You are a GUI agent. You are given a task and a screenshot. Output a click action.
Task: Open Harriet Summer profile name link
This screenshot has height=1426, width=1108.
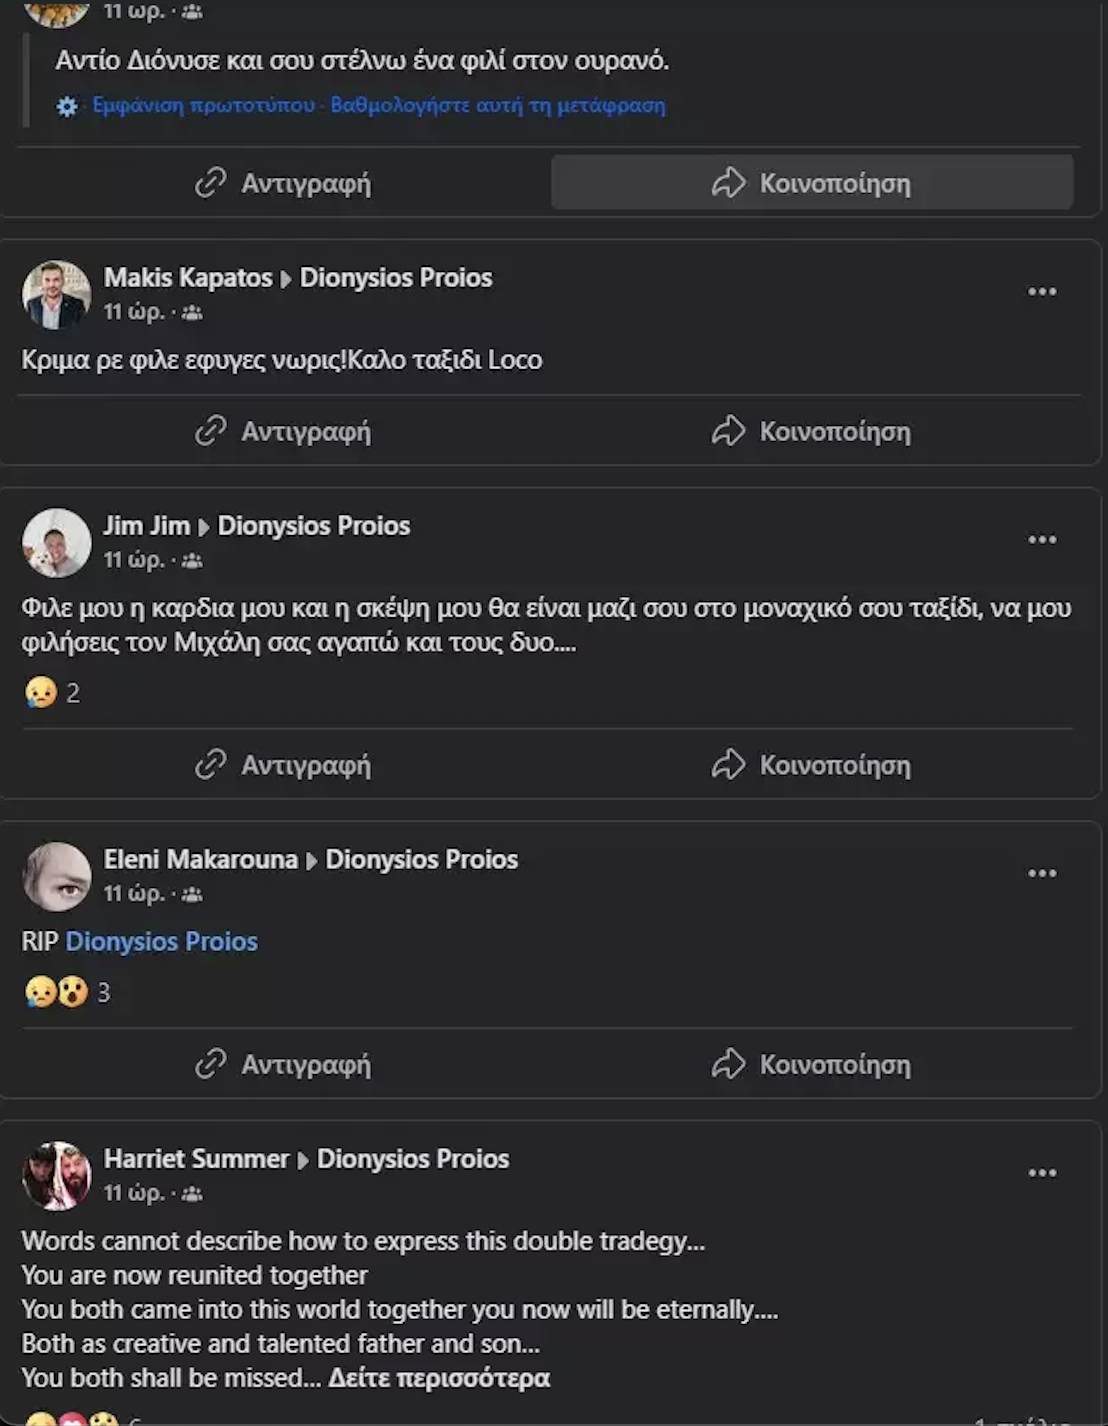(196, 1159)
